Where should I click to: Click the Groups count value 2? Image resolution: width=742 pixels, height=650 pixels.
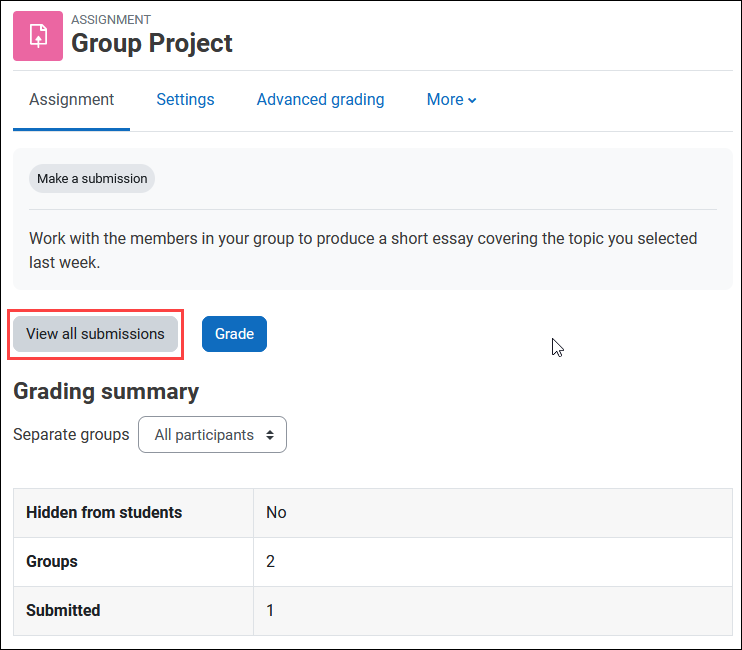[x=270, y=562]
